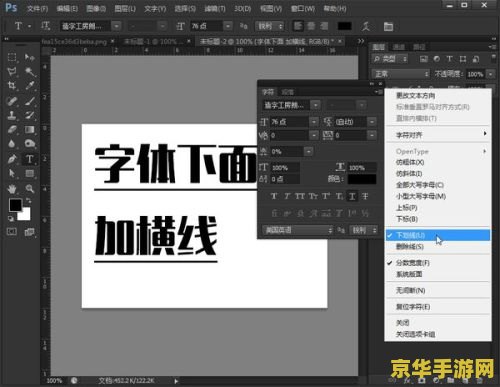Select the Pen tool
500x387 pixels.
pos(12,159)
